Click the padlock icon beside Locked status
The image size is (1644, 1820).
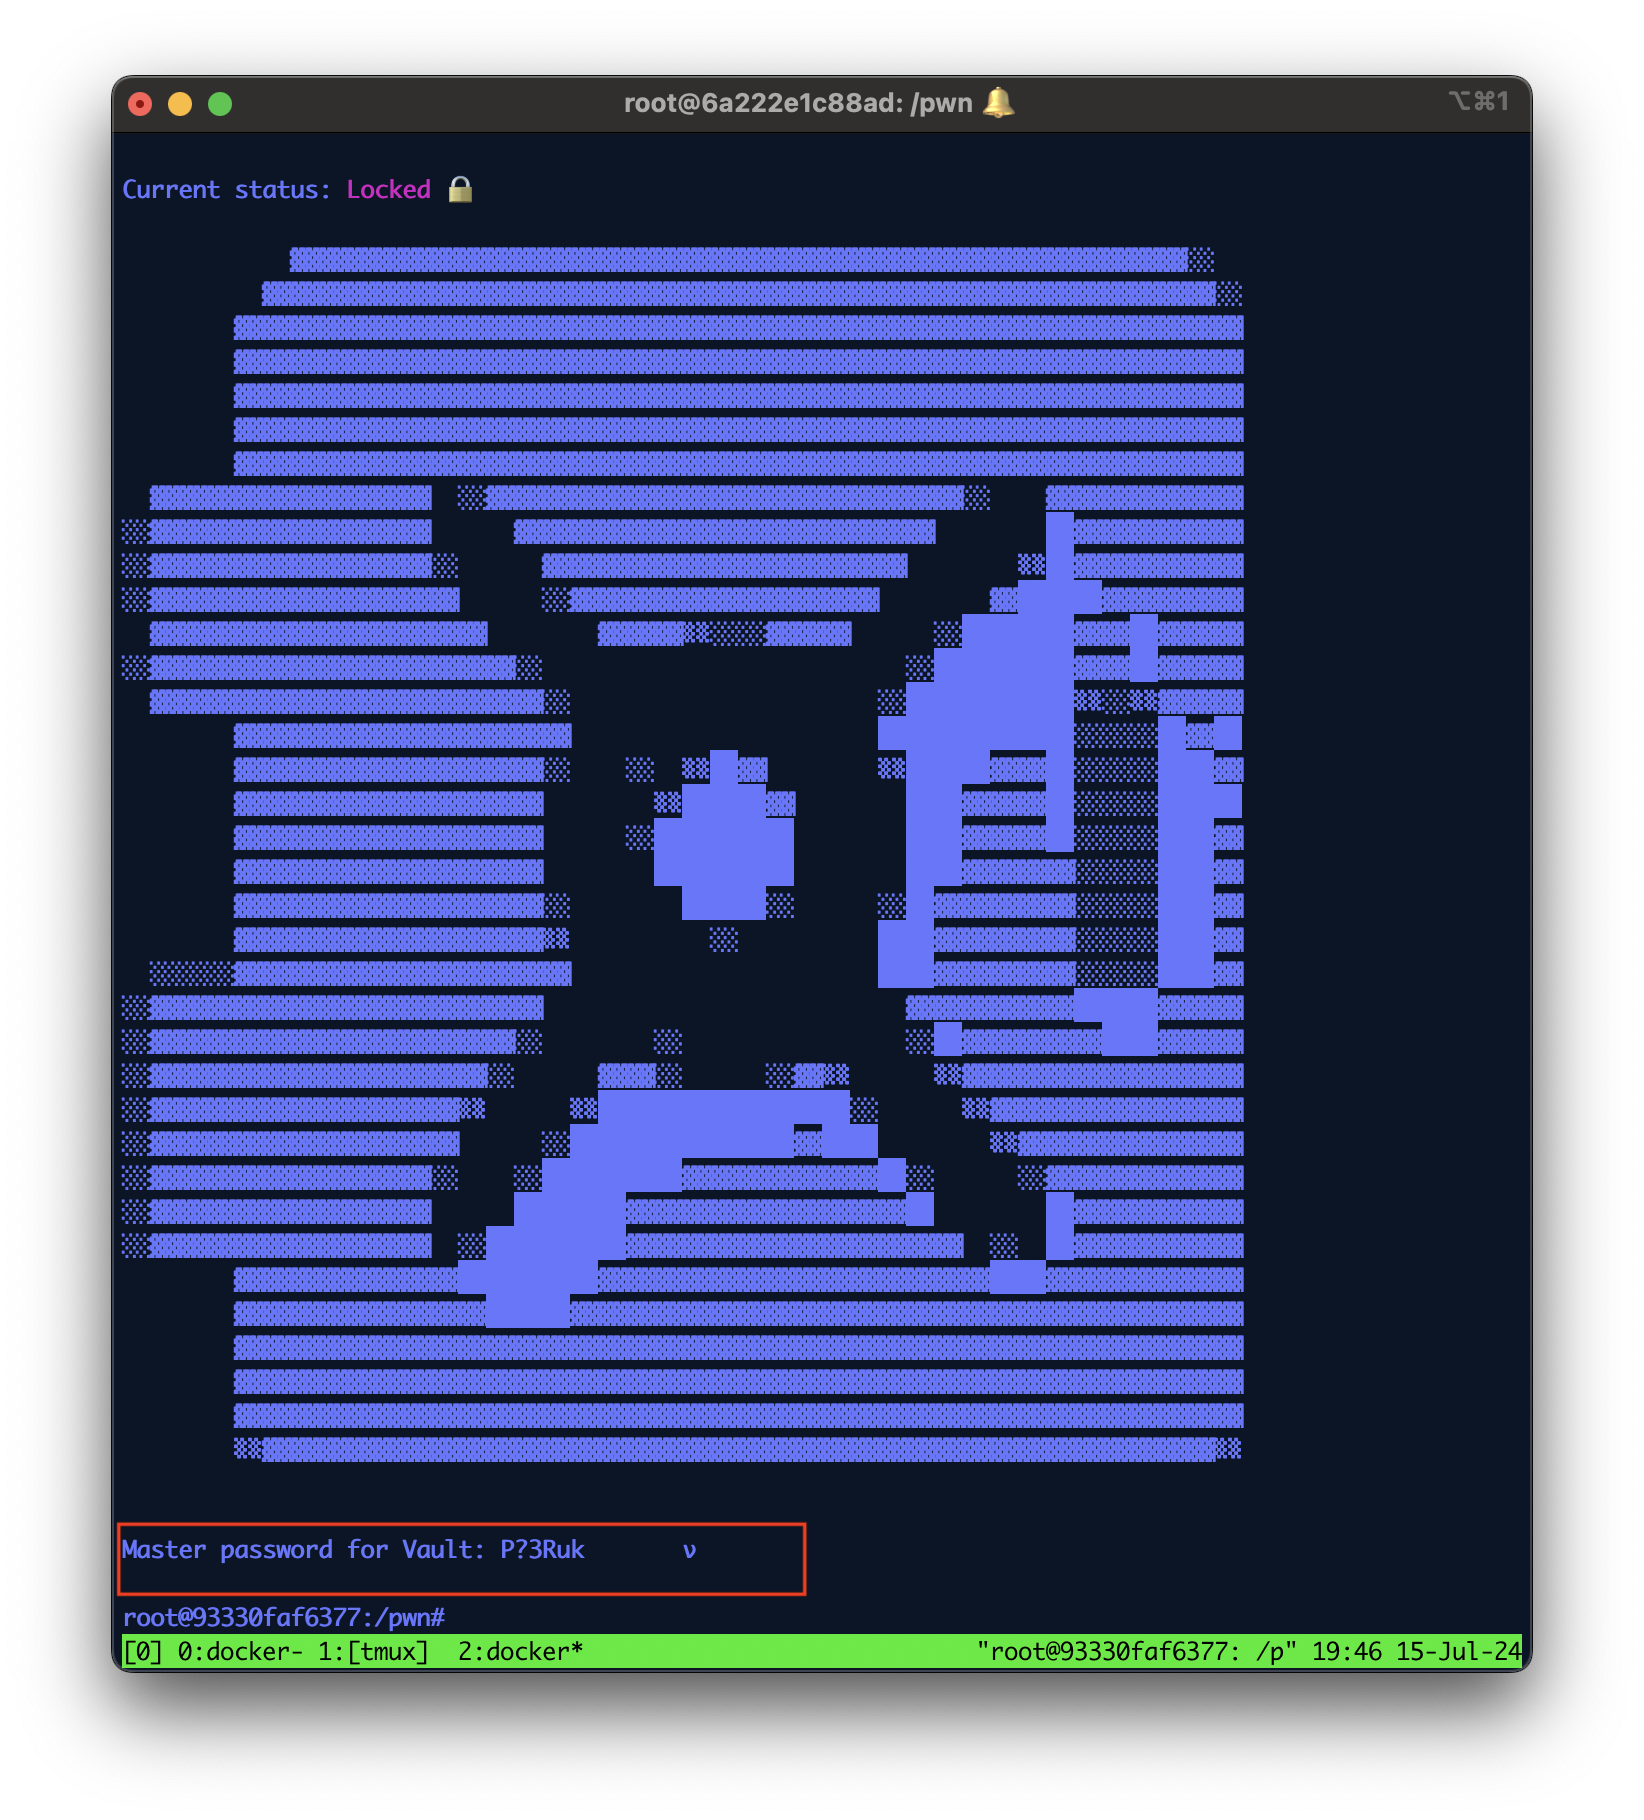point(460,189)
